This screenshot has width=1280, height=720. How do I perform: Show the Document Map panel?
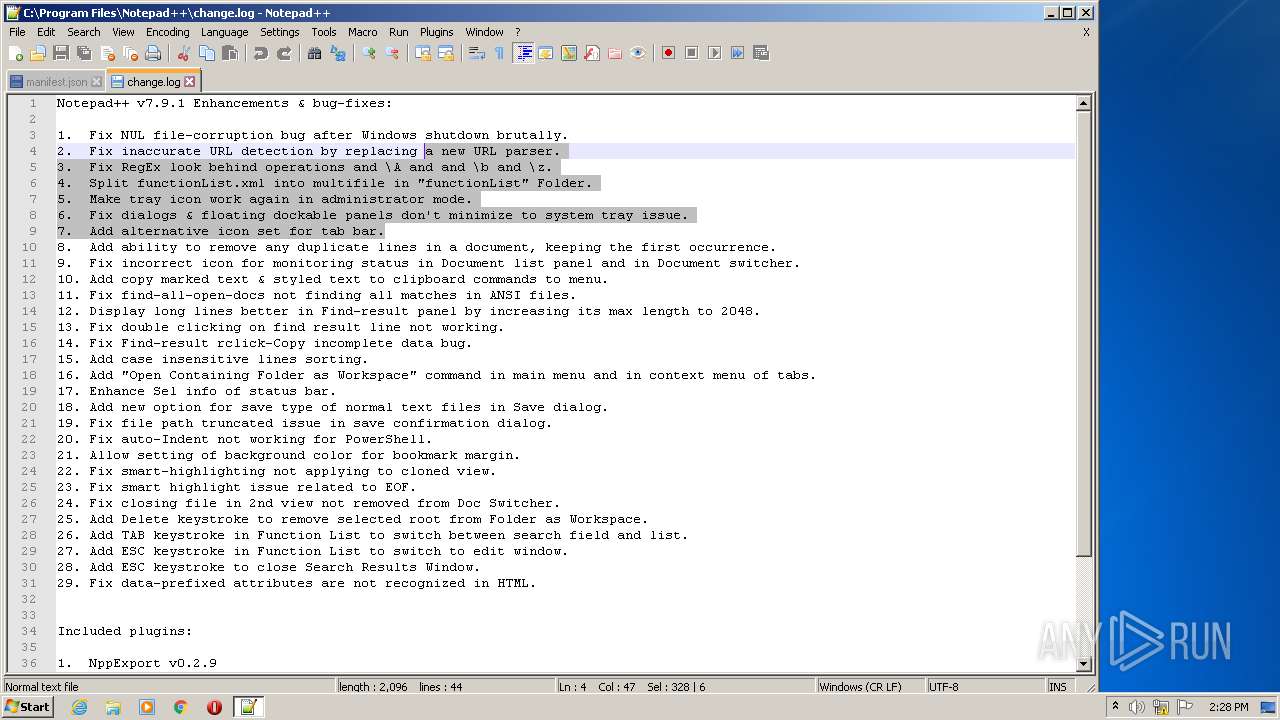569,53
